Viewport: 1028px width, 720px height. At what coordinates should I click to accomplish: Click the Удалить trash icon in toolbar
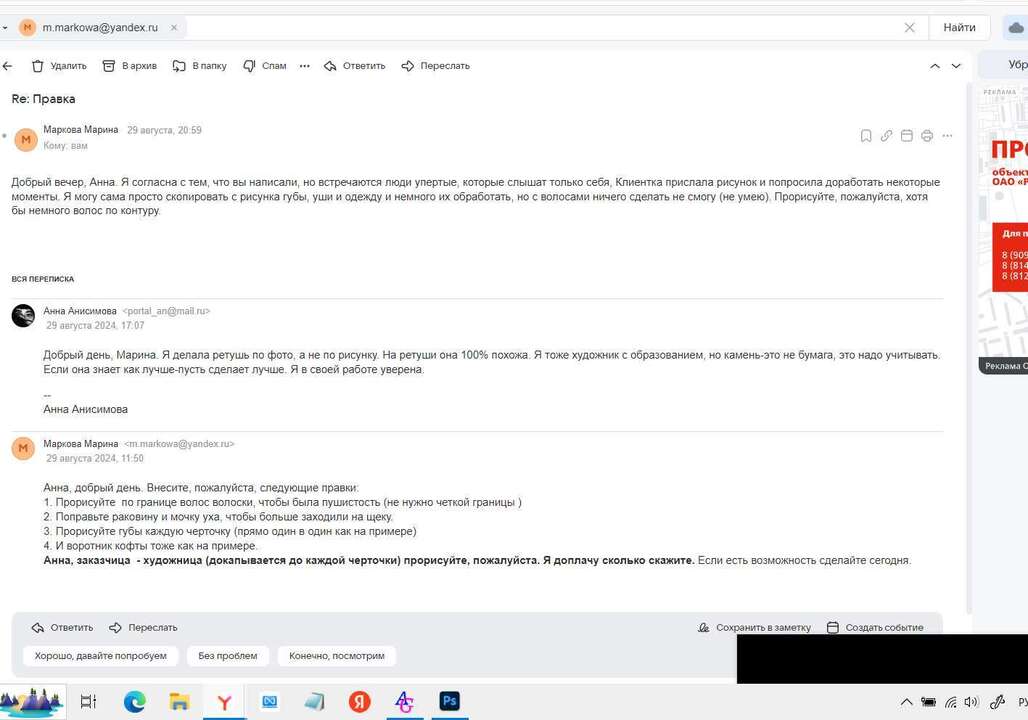(38, 66)
